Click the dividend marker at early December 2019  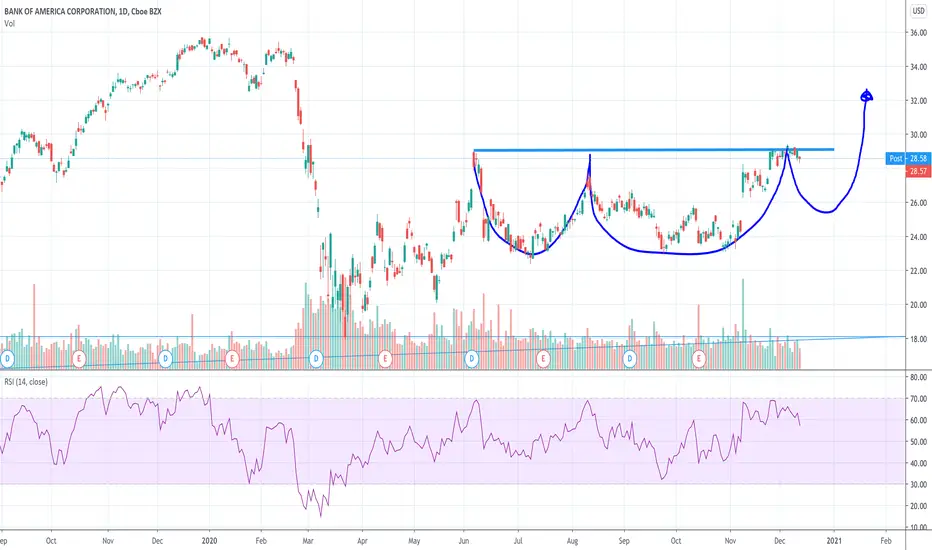[166, 359]
